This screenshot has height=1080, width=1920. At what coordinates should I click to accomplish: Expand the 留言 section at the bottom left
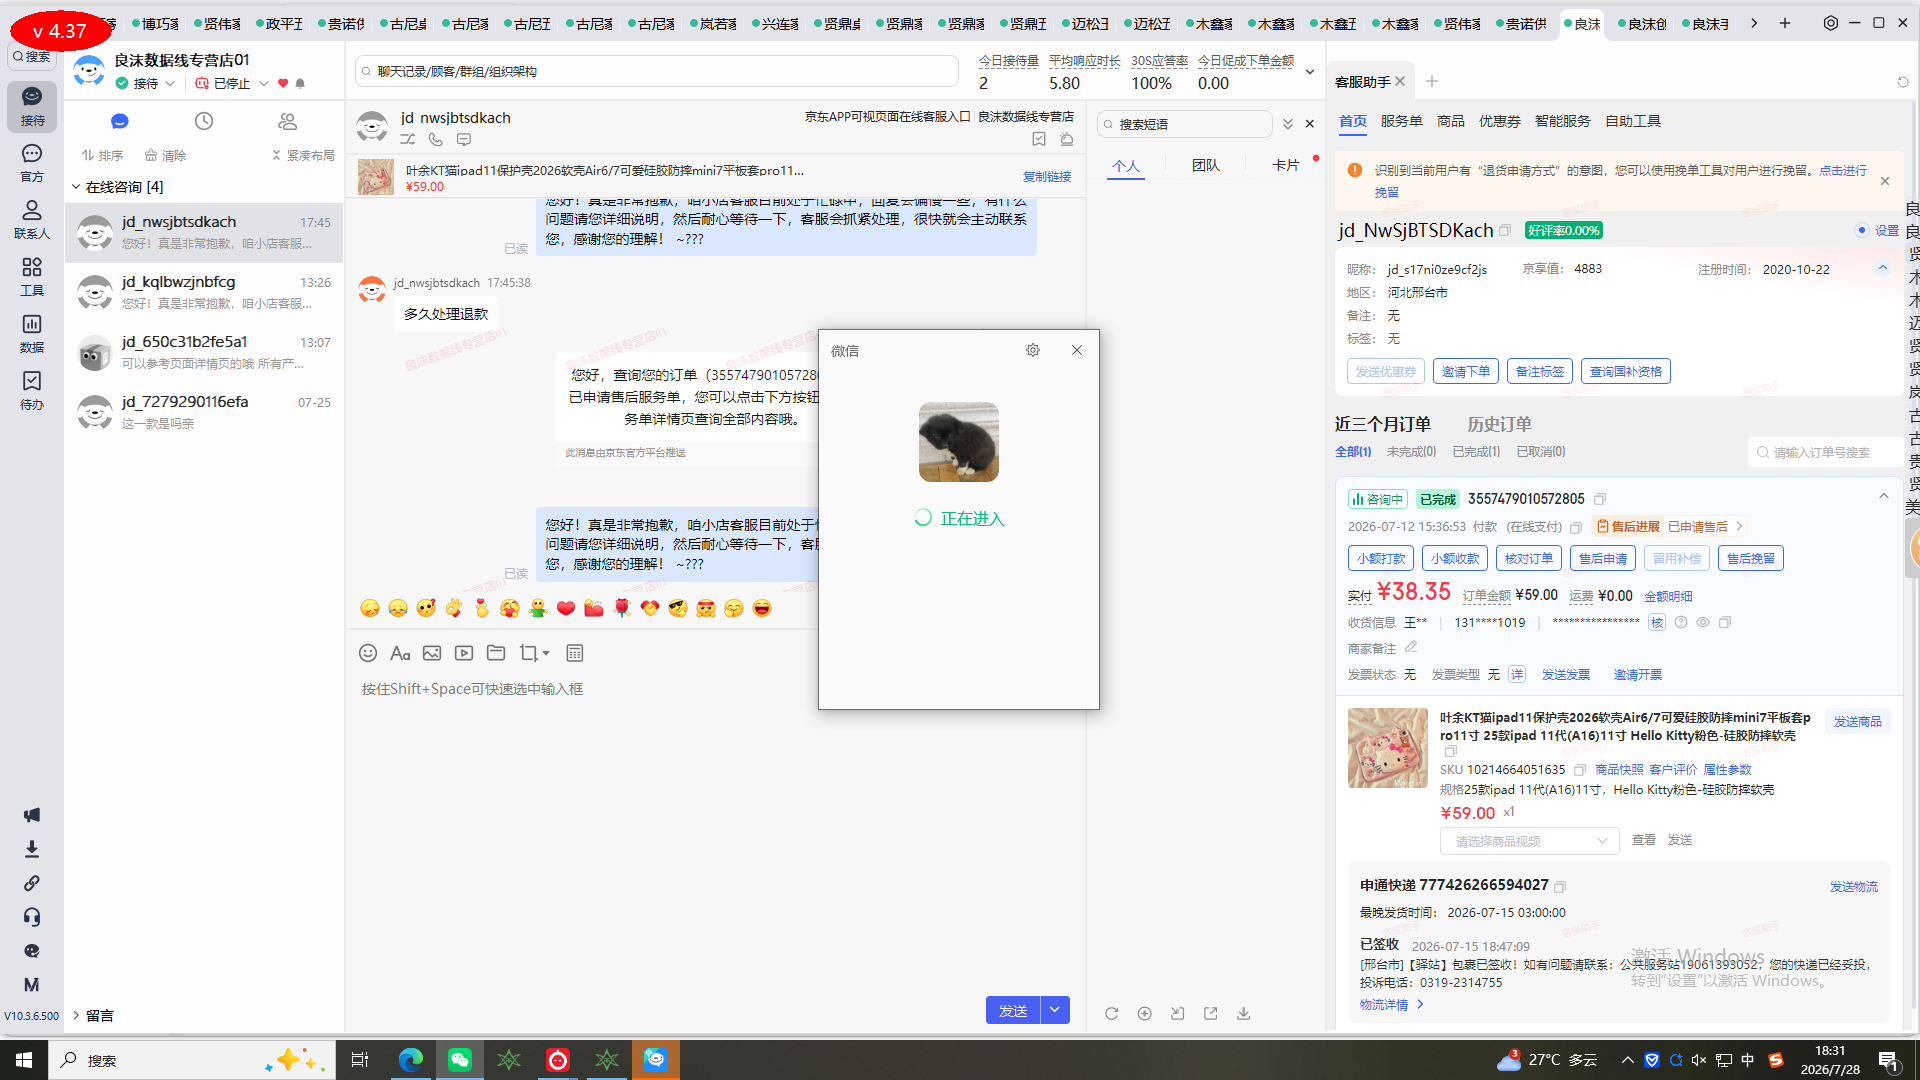[x=76, y=1015]
